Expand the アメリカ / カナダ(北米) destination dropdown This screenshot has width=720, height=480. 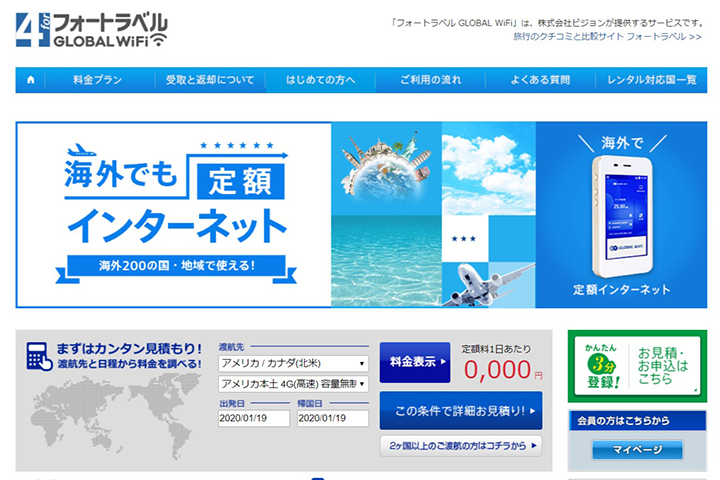293,363
